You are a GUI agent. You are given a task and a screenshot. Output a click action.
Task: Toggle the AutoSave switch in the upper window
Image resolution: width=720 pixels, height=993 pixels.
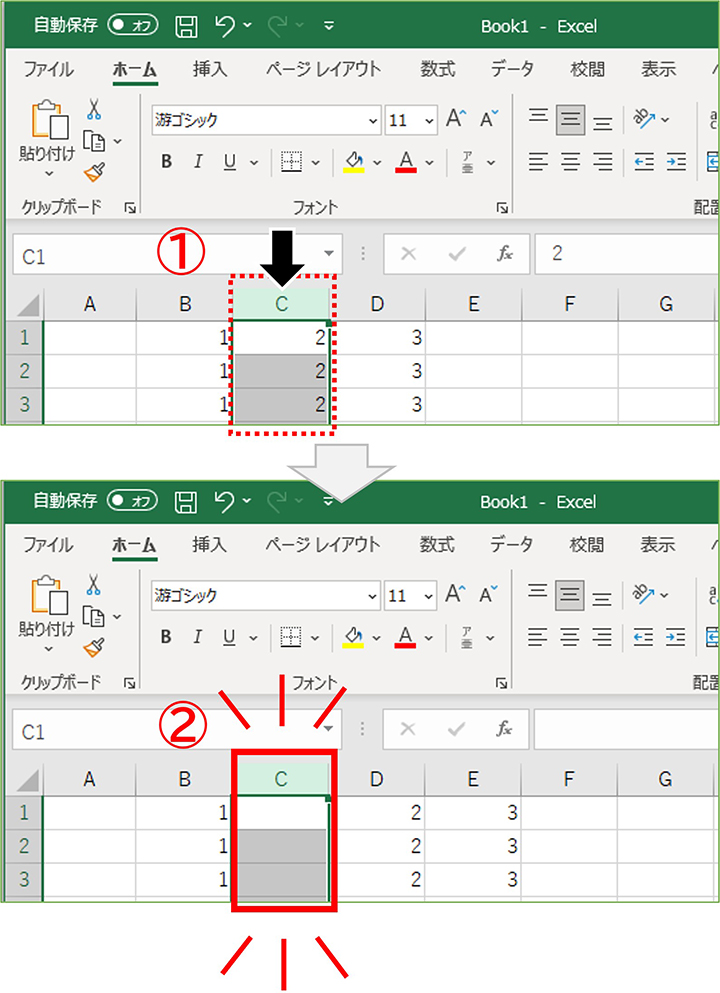click(x=133, y=25)
